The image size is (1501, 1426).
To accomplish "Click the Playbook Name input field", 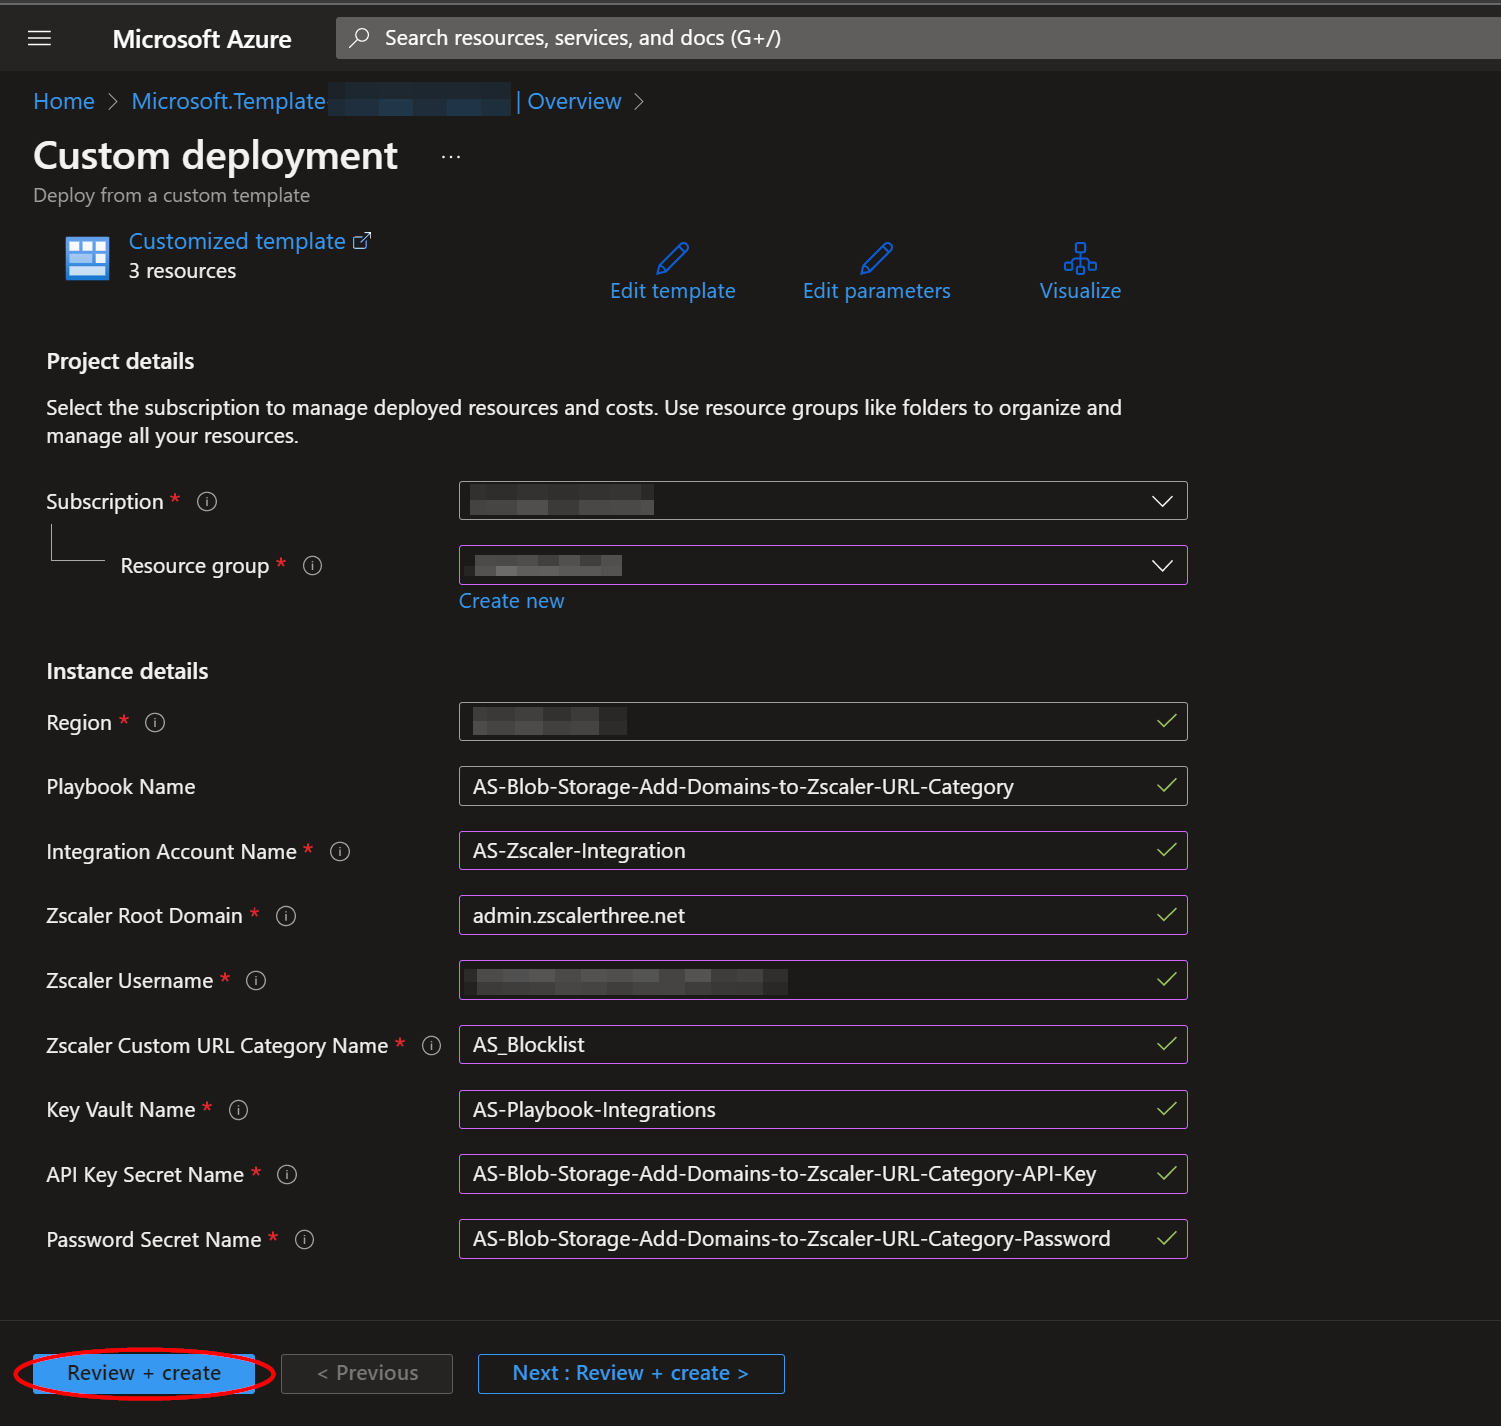I will (x=823, y=786).
